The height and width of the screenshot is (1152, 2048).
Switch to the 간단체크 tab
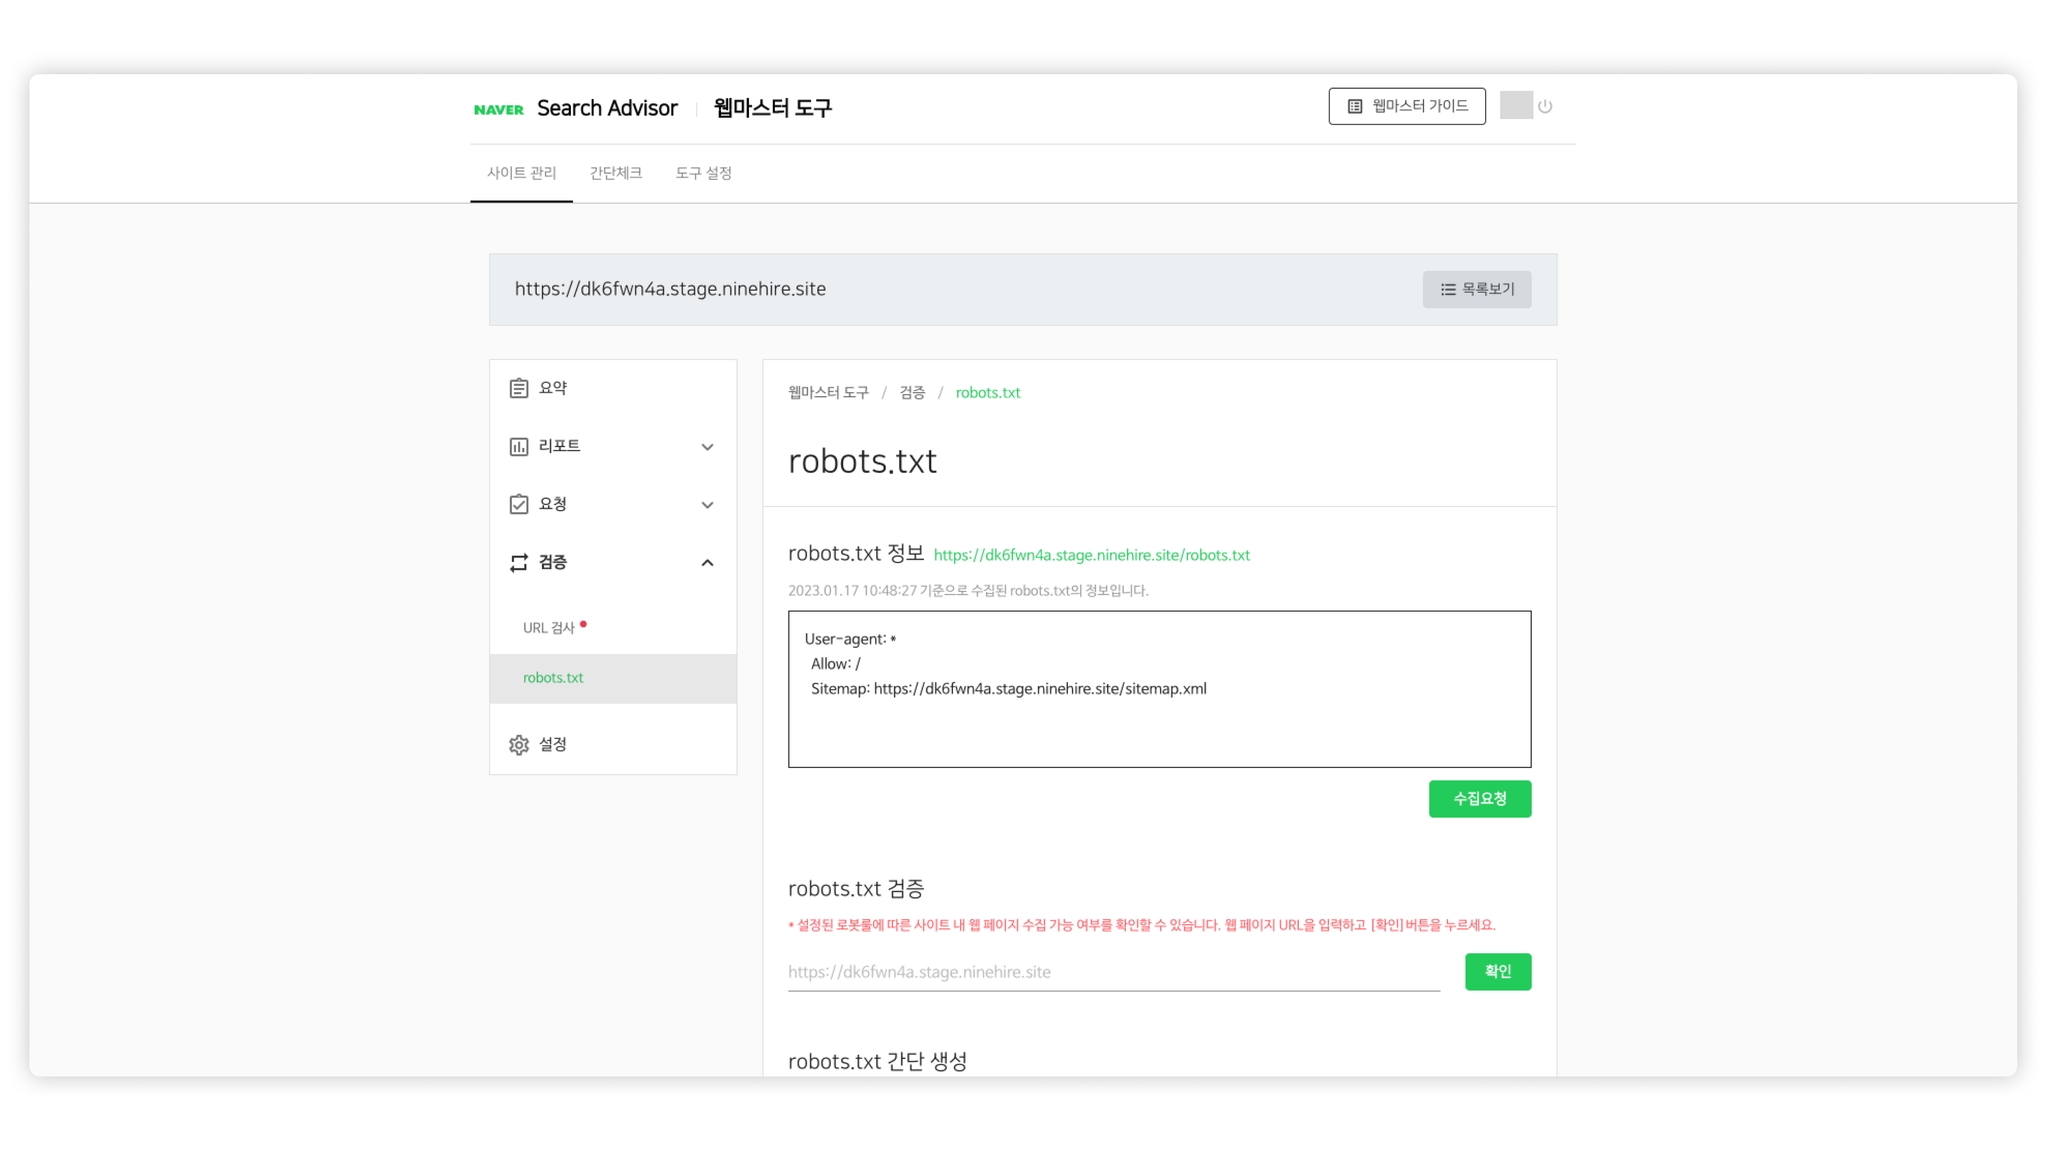(x=615, y=173)
